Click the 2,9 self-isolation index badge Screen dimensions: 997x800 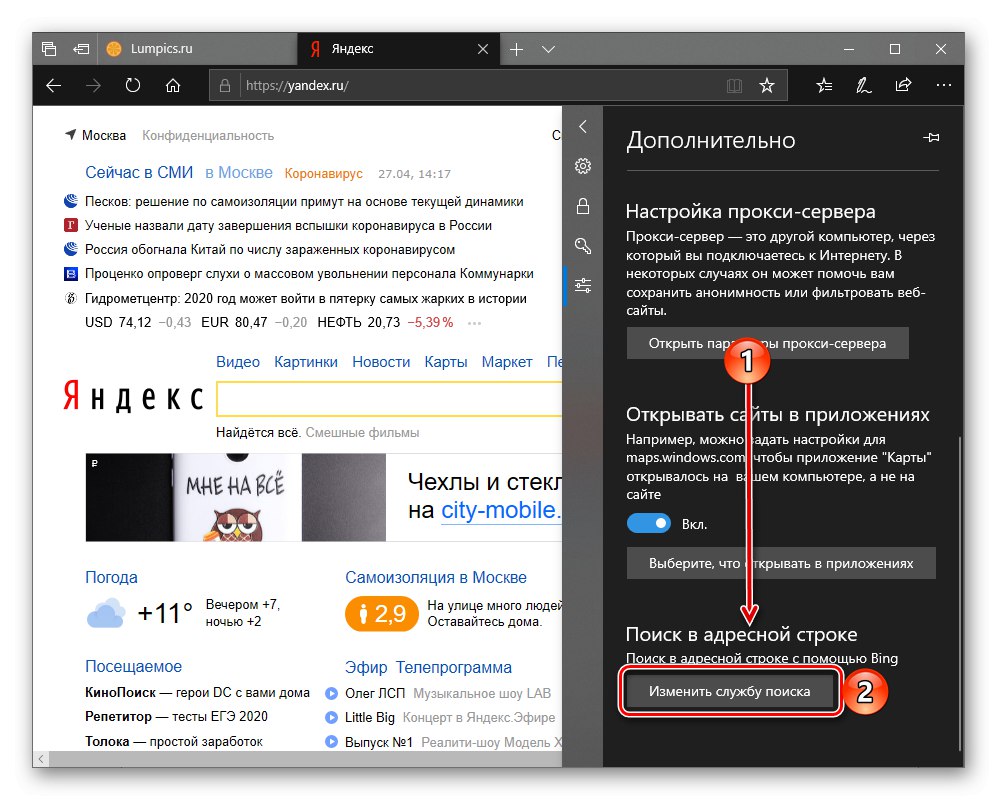[x=382, y=614]
